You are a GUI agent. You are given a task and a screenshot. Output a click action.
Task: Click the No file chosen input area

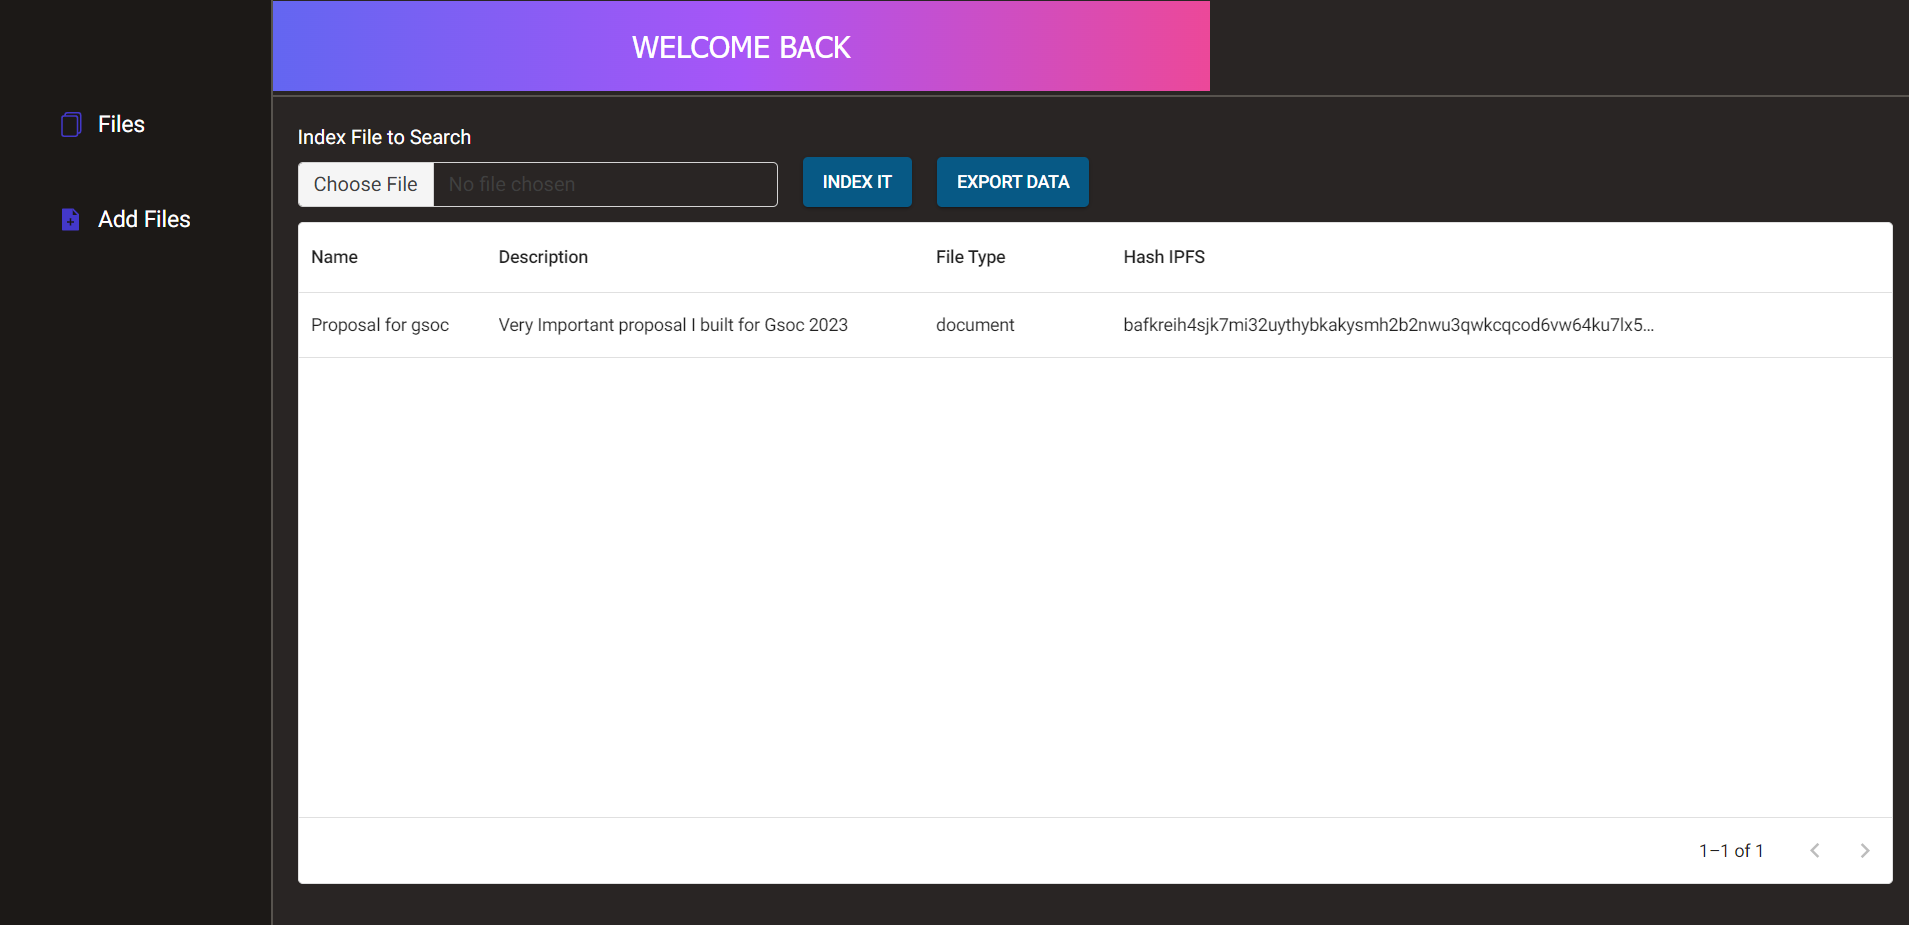[x=605, y=184]
